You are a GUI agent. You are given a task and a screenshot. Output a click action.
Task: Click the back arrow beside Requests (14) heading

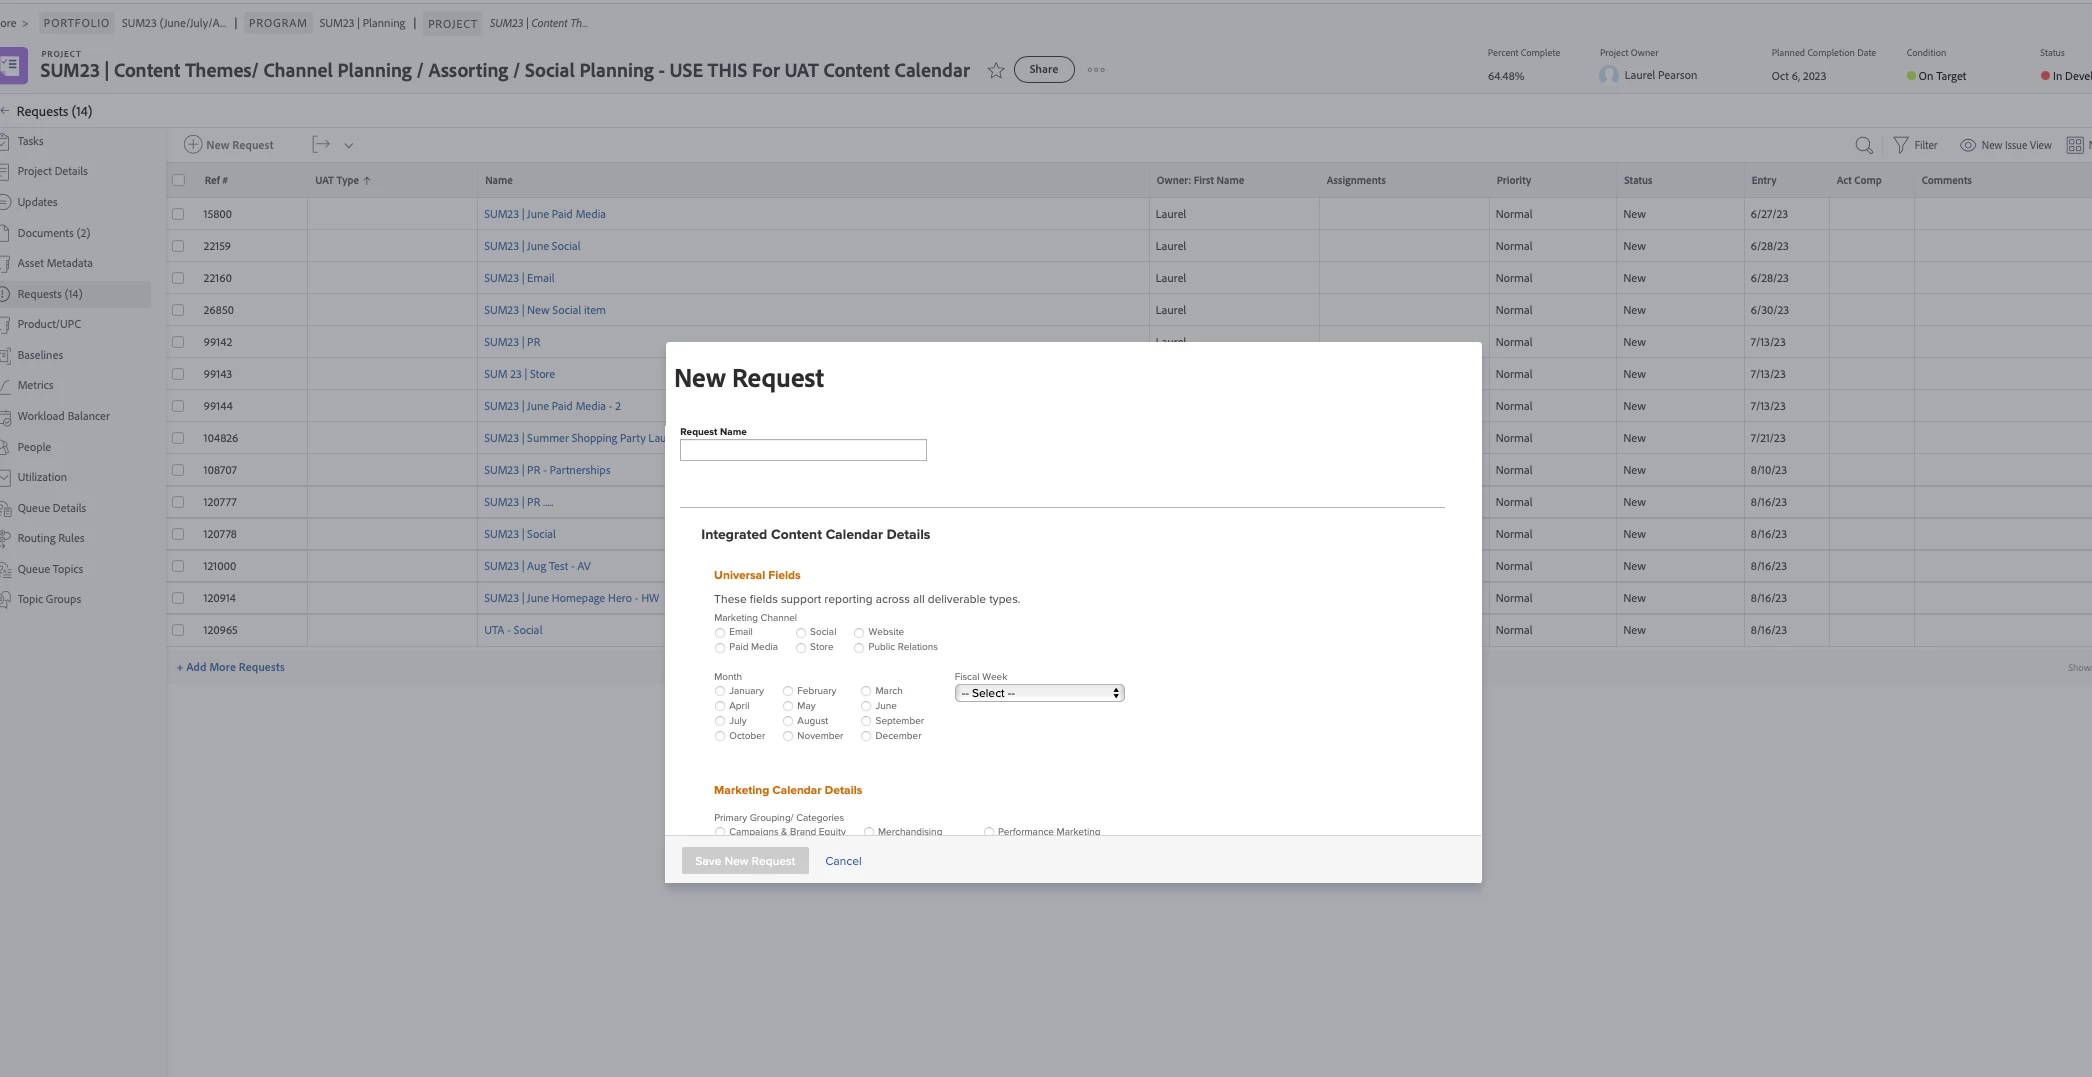point(5,111)
